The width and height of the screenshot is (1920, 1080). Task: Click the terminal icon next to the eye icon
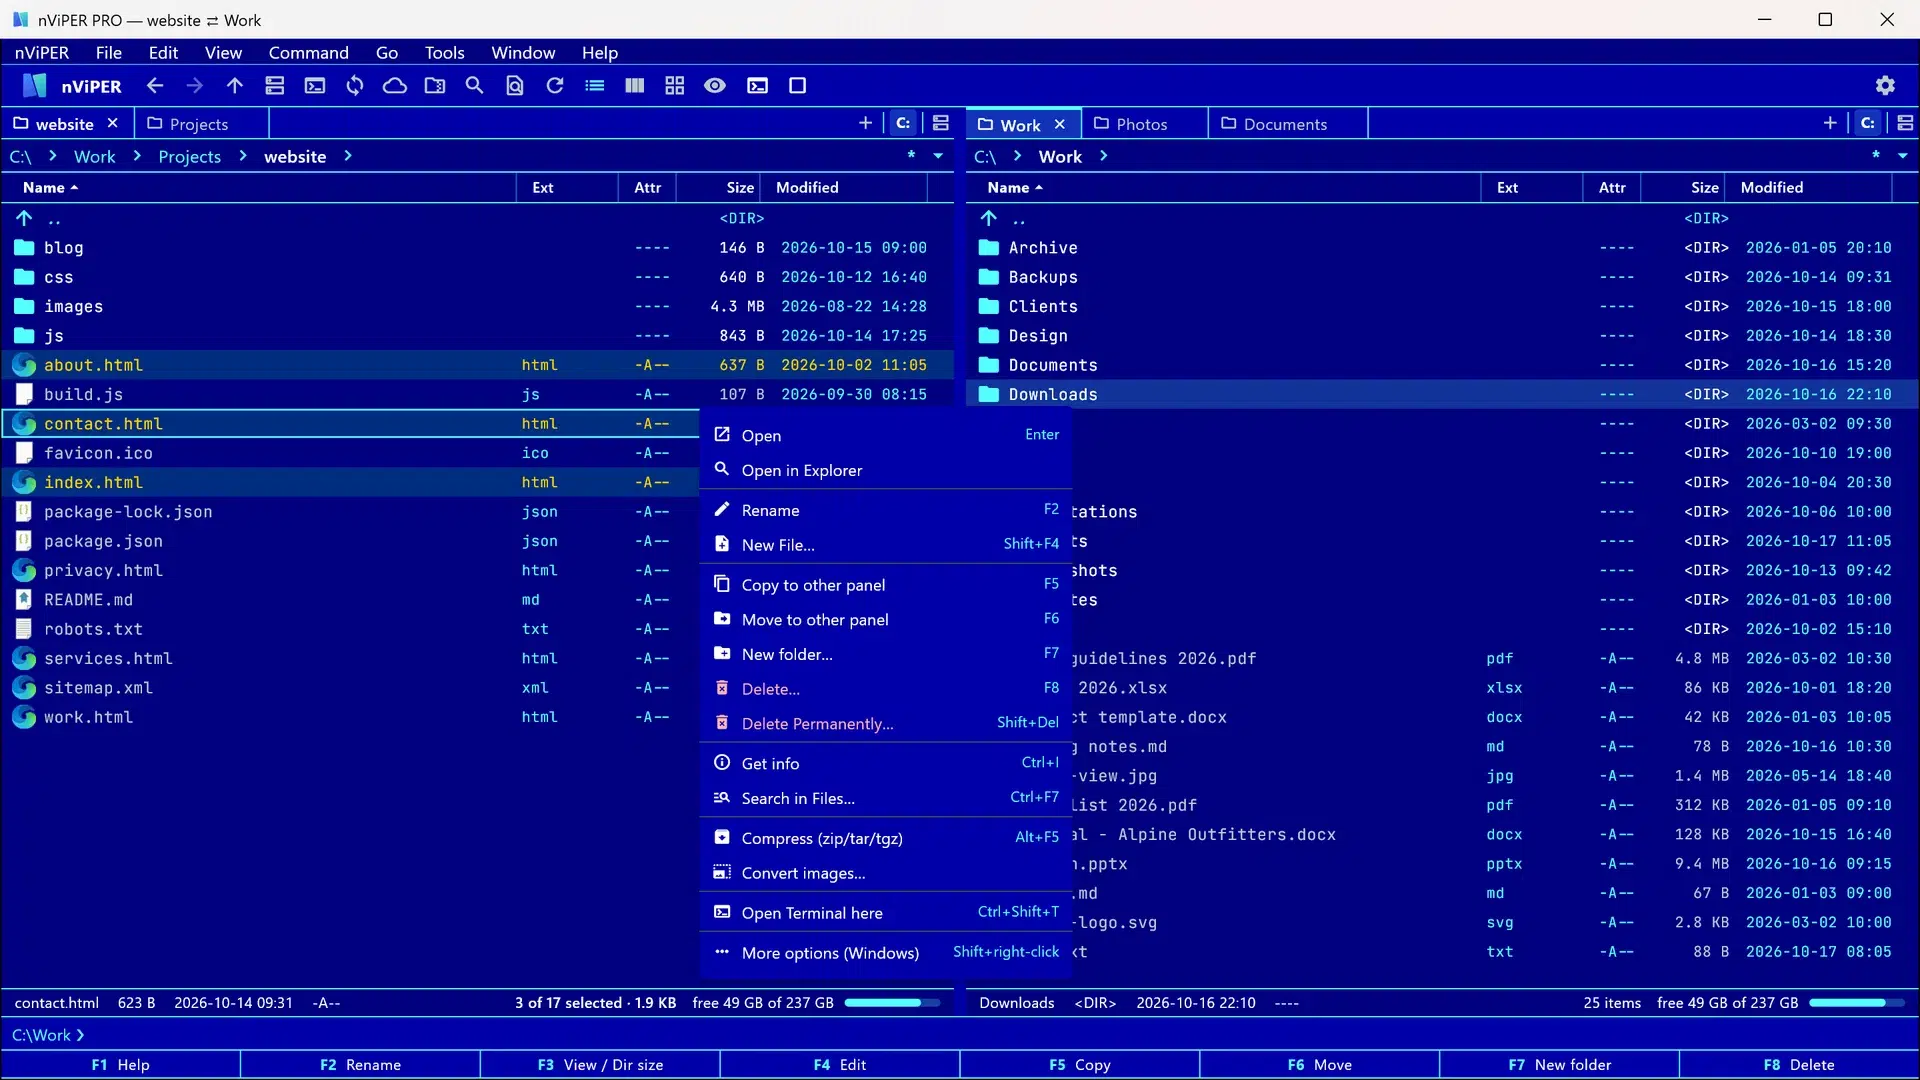(x=758, y=86)
